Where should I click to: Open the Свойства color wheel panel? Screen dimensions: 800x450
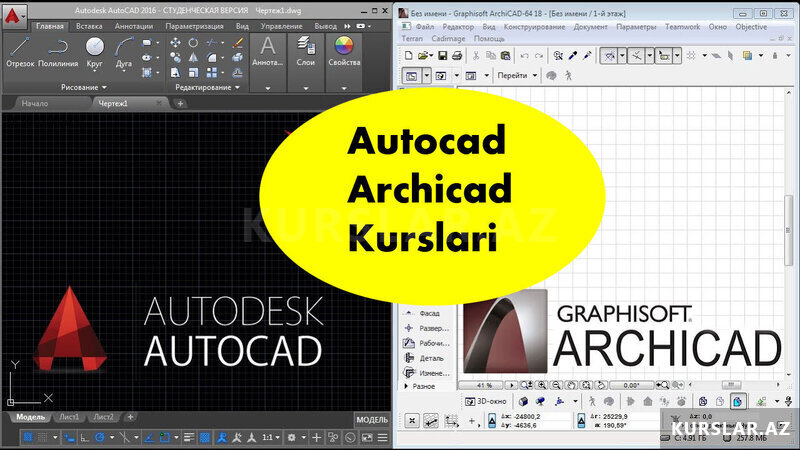pos(344,51)
